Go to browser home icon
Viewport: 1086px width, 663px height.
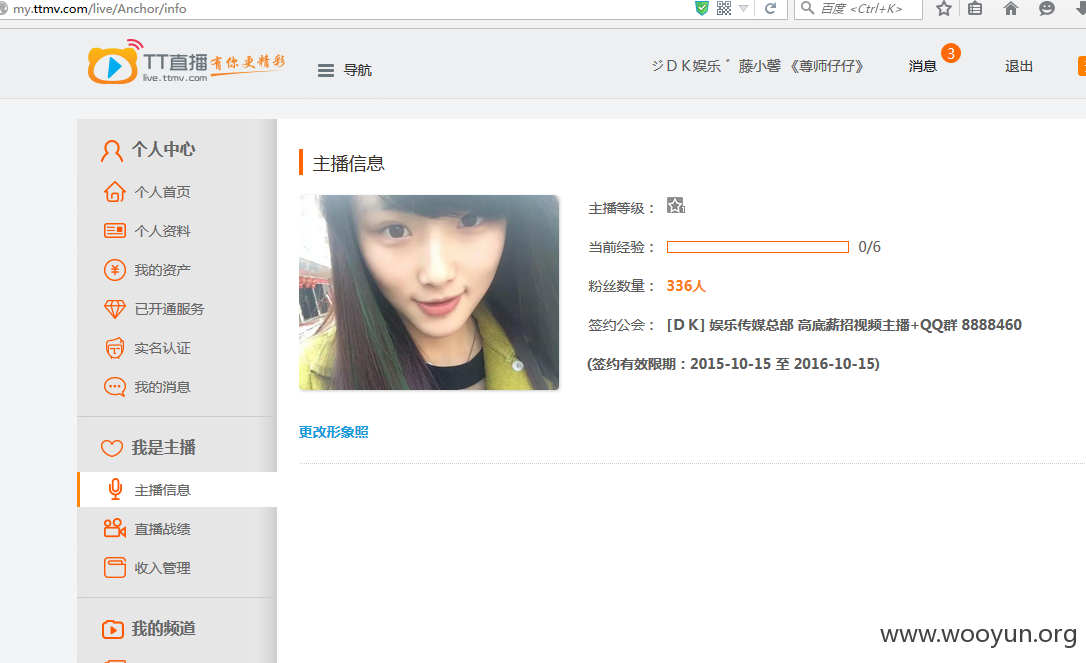pyautogui.click(x=1011, y=8)
